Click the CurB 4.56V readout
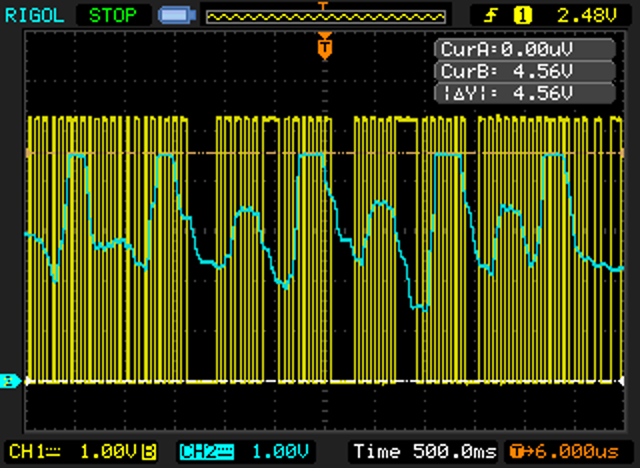 [x=525, y=71]
